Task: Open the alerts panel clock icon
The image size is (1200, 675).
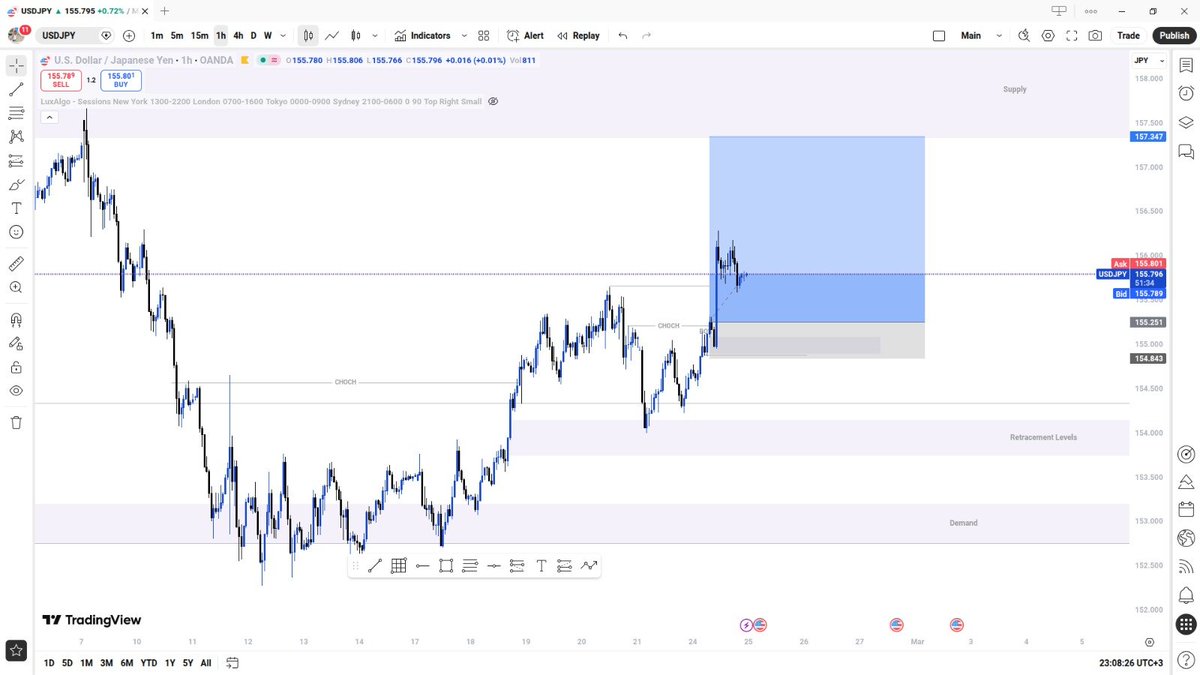Action: [x=1186, y=94]
